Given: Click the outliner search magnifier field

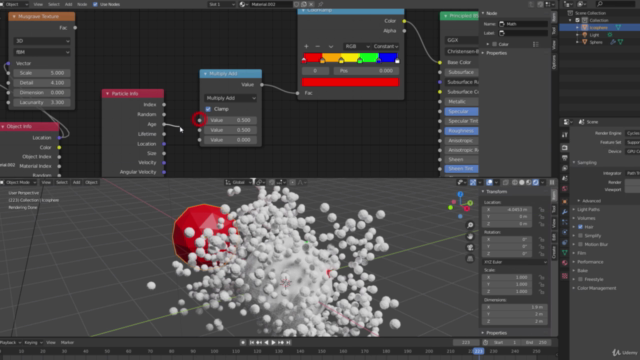Looking at the screenshot, I should pyautogui.click(x=616, y=4).
